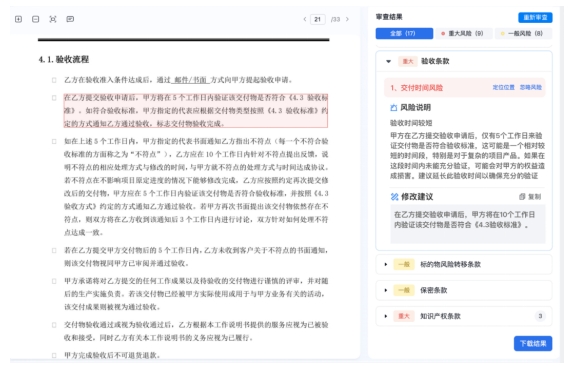Click the bullet before 甲方承诺将对乙方提交

pos(54,281)
